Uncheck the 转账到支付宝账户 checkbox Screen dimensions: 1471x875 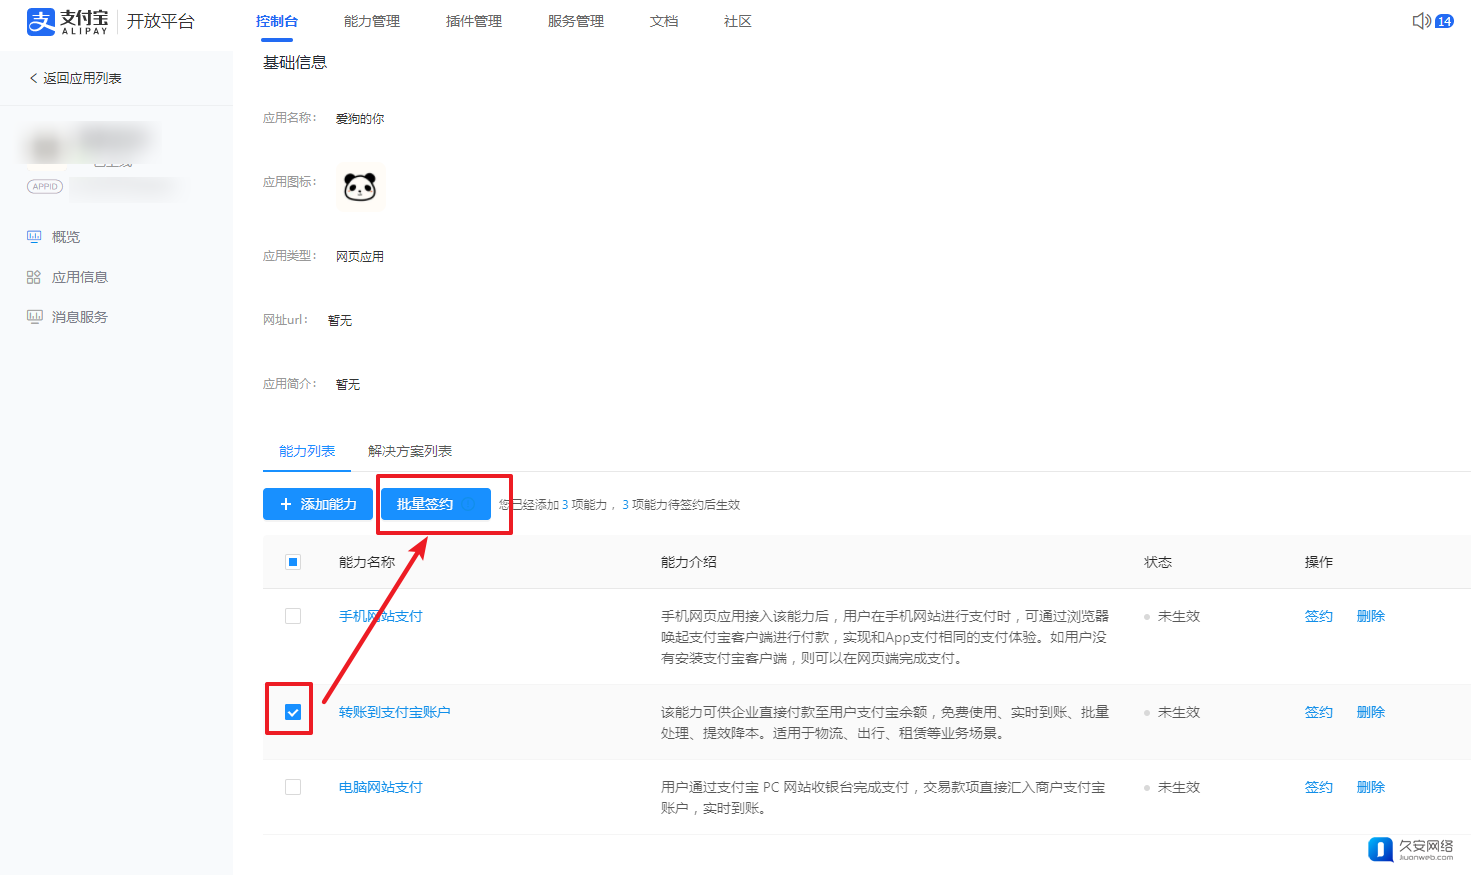[293, 712]
